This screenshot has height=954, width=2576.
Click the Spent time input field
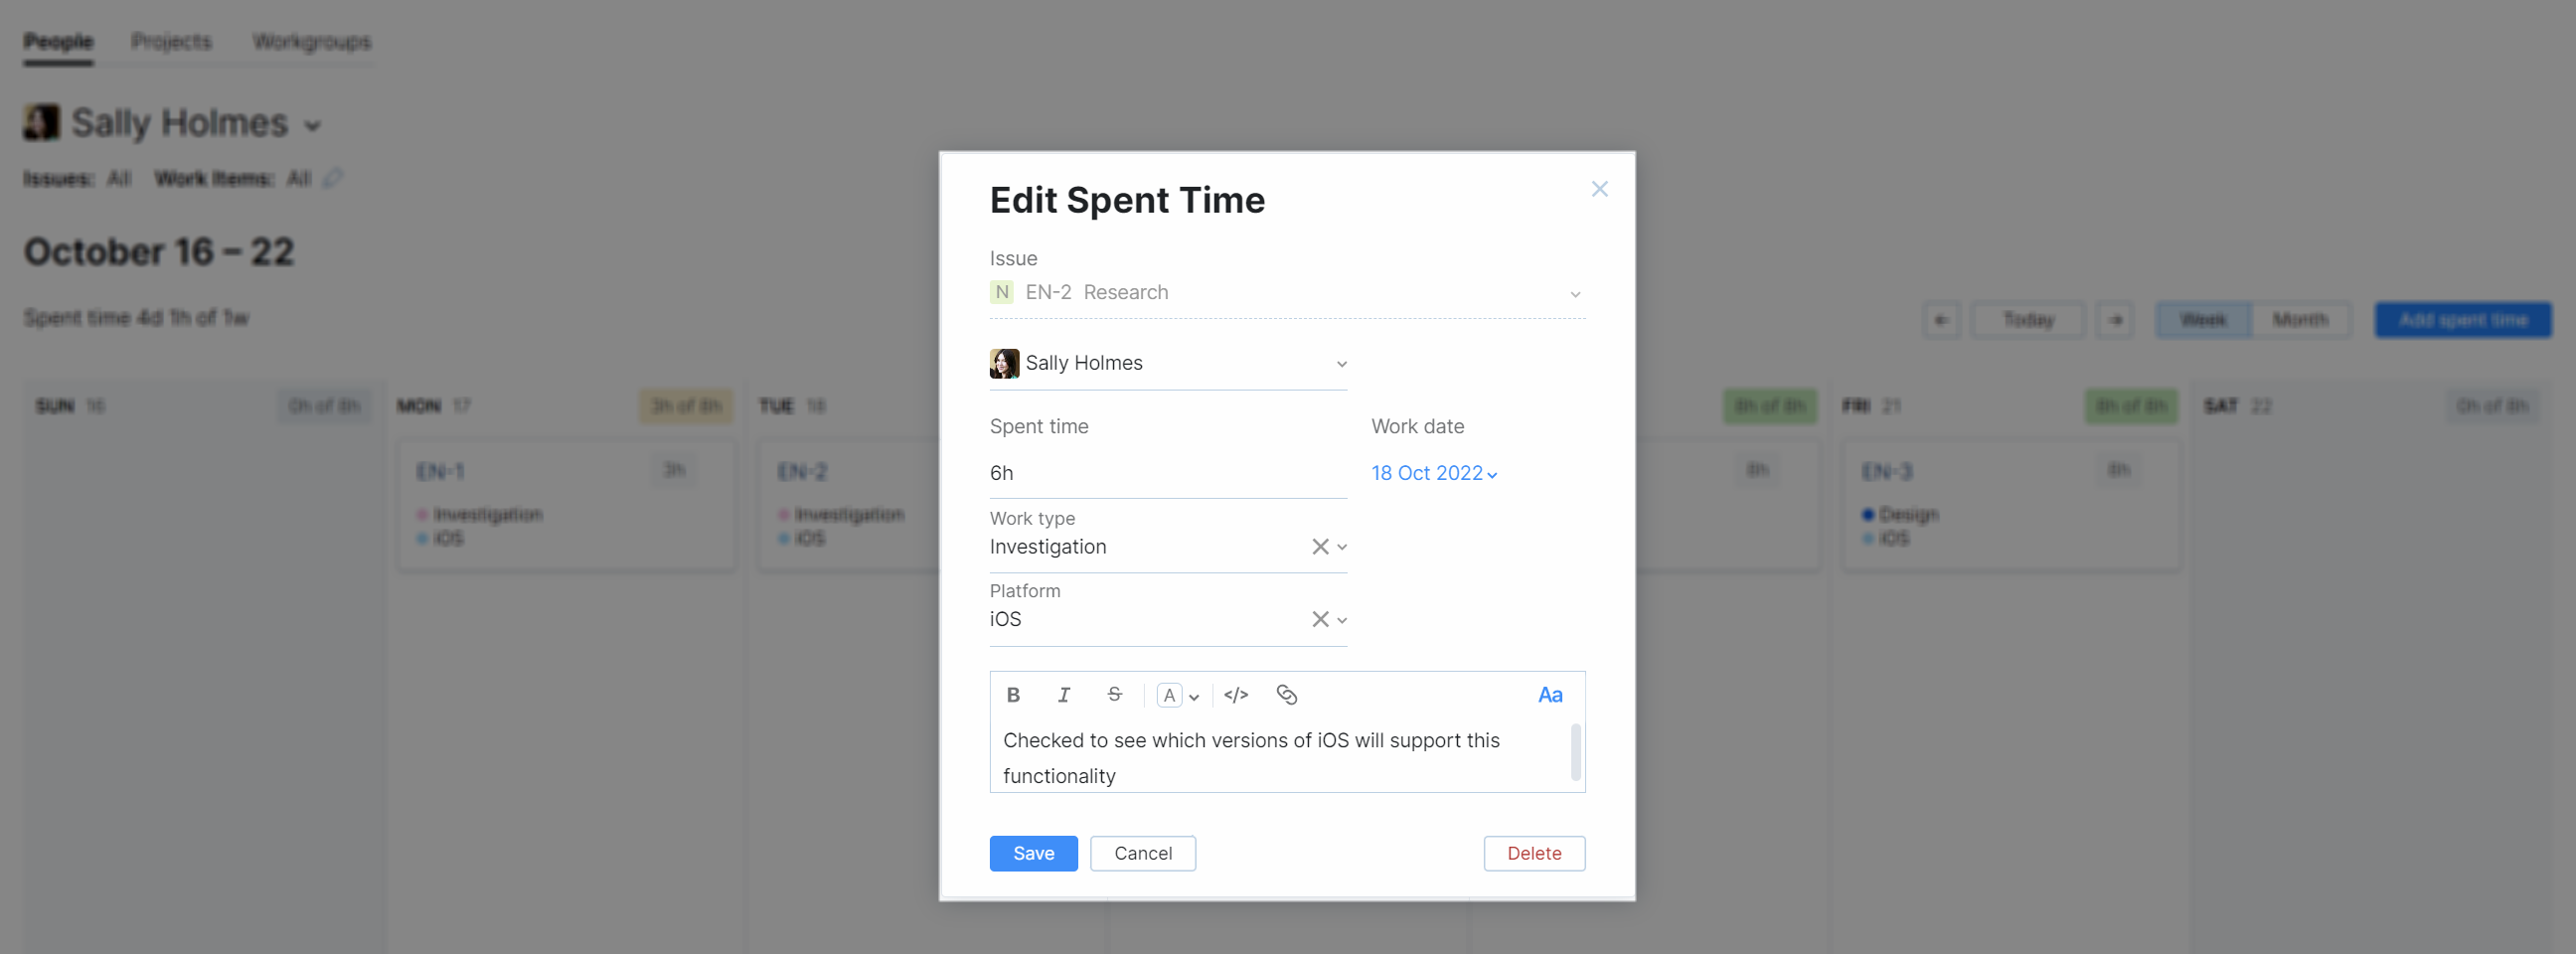(x=1166, y=473)
